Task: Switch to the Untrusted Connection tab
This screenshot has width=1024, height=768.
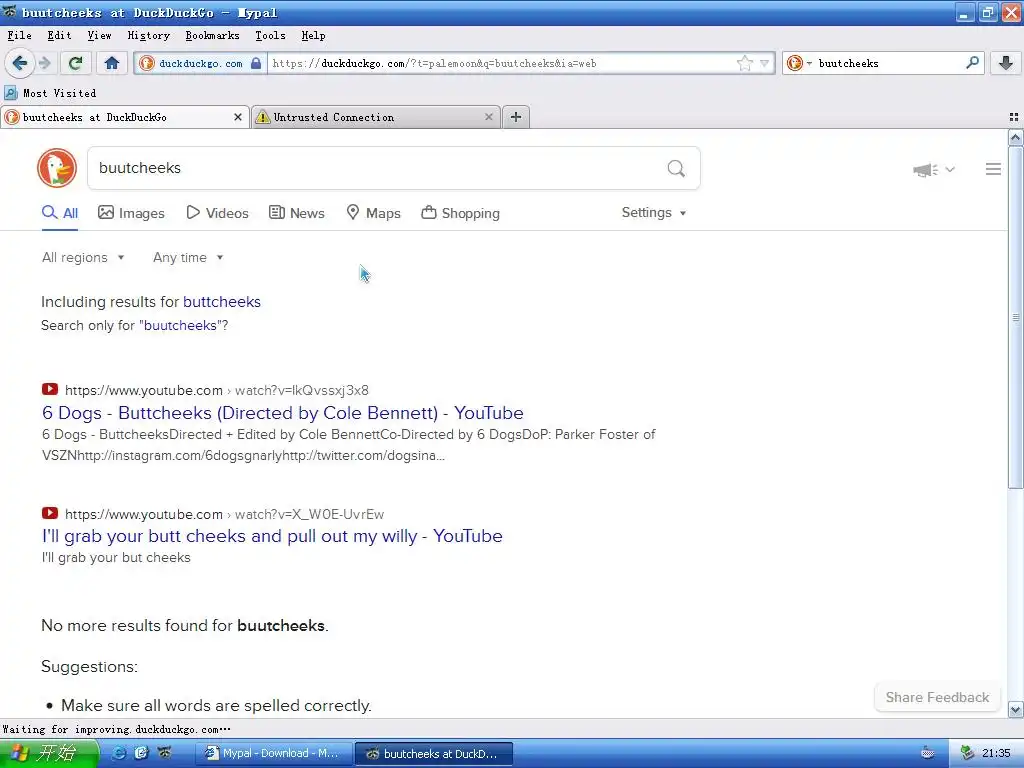Action: click(x=376, y=117)
